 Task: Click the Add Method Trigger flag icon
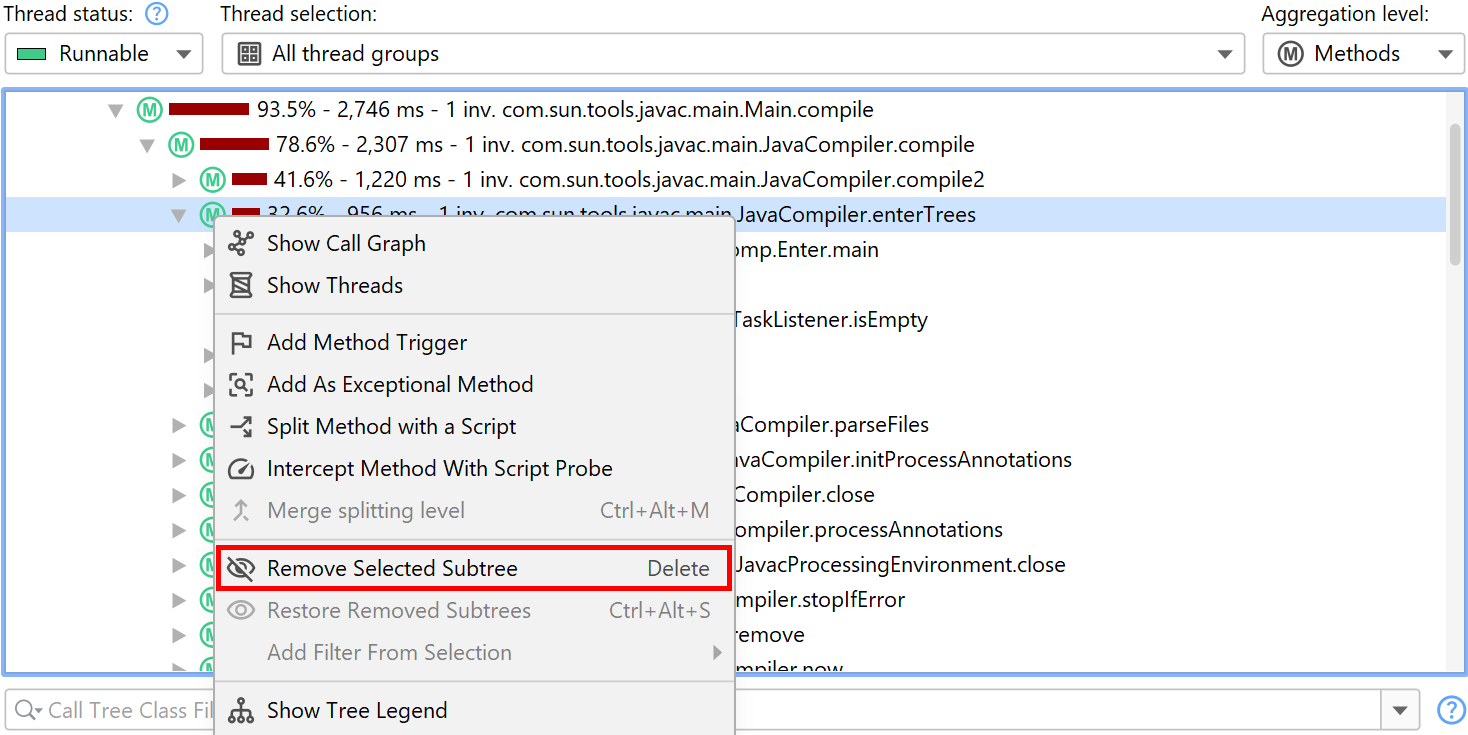[241, 343]
